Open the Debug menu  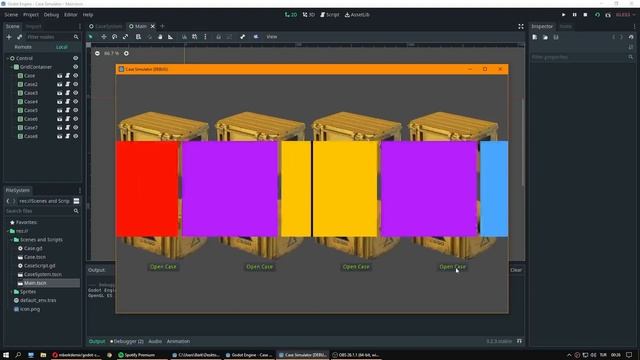tap(51, 15)
